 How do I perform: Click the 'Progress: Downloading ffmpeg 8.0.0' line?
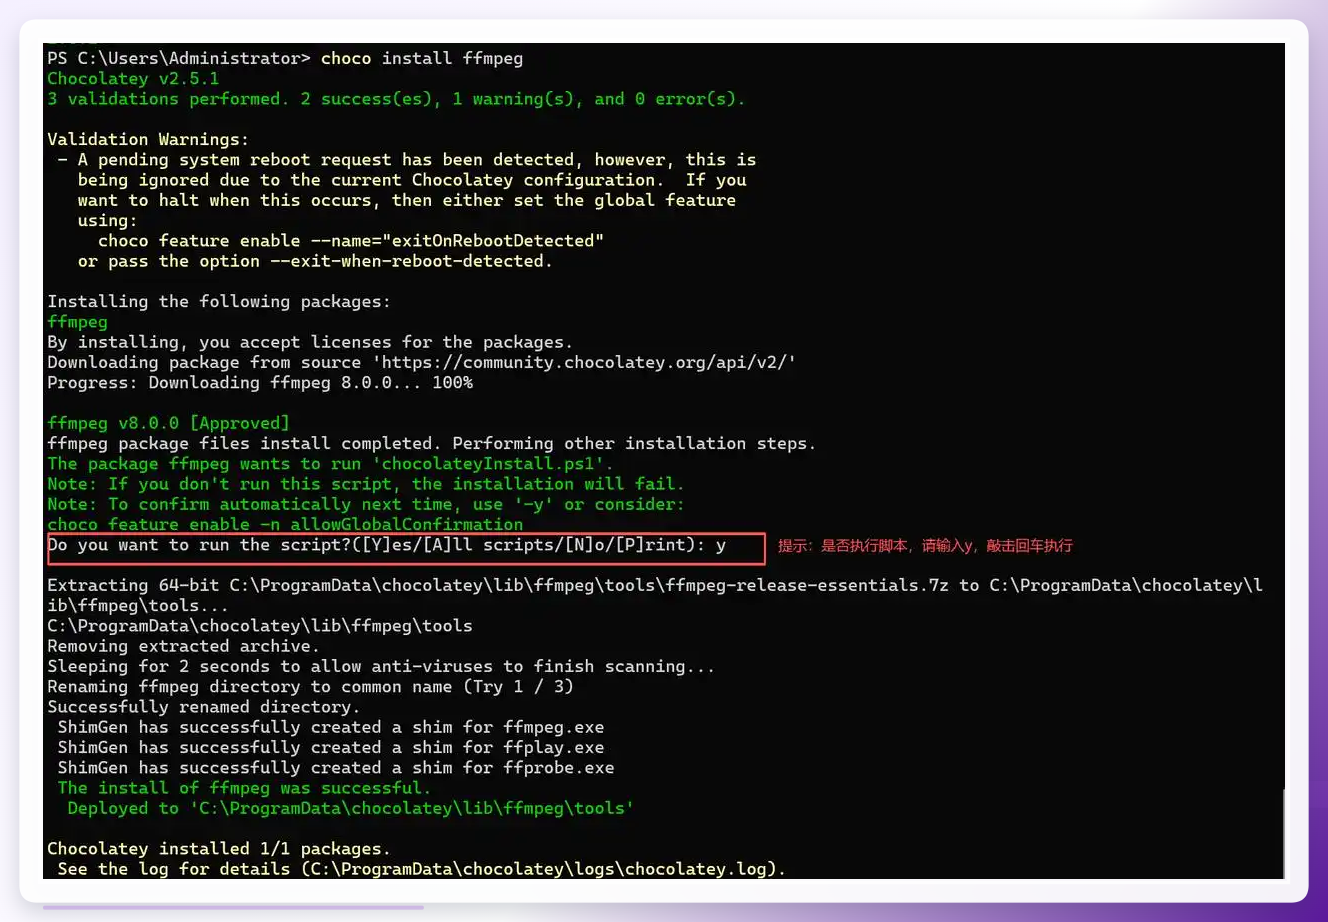tap(260, 383)
